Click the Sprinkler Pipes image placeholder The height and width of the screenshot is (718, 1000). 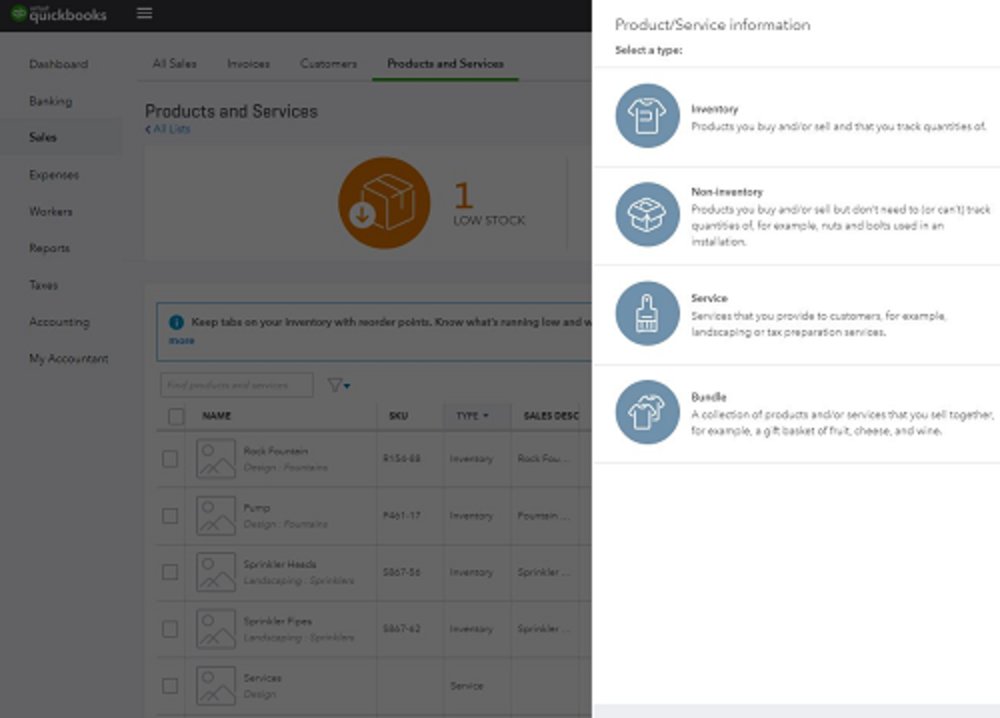(216, 629)
